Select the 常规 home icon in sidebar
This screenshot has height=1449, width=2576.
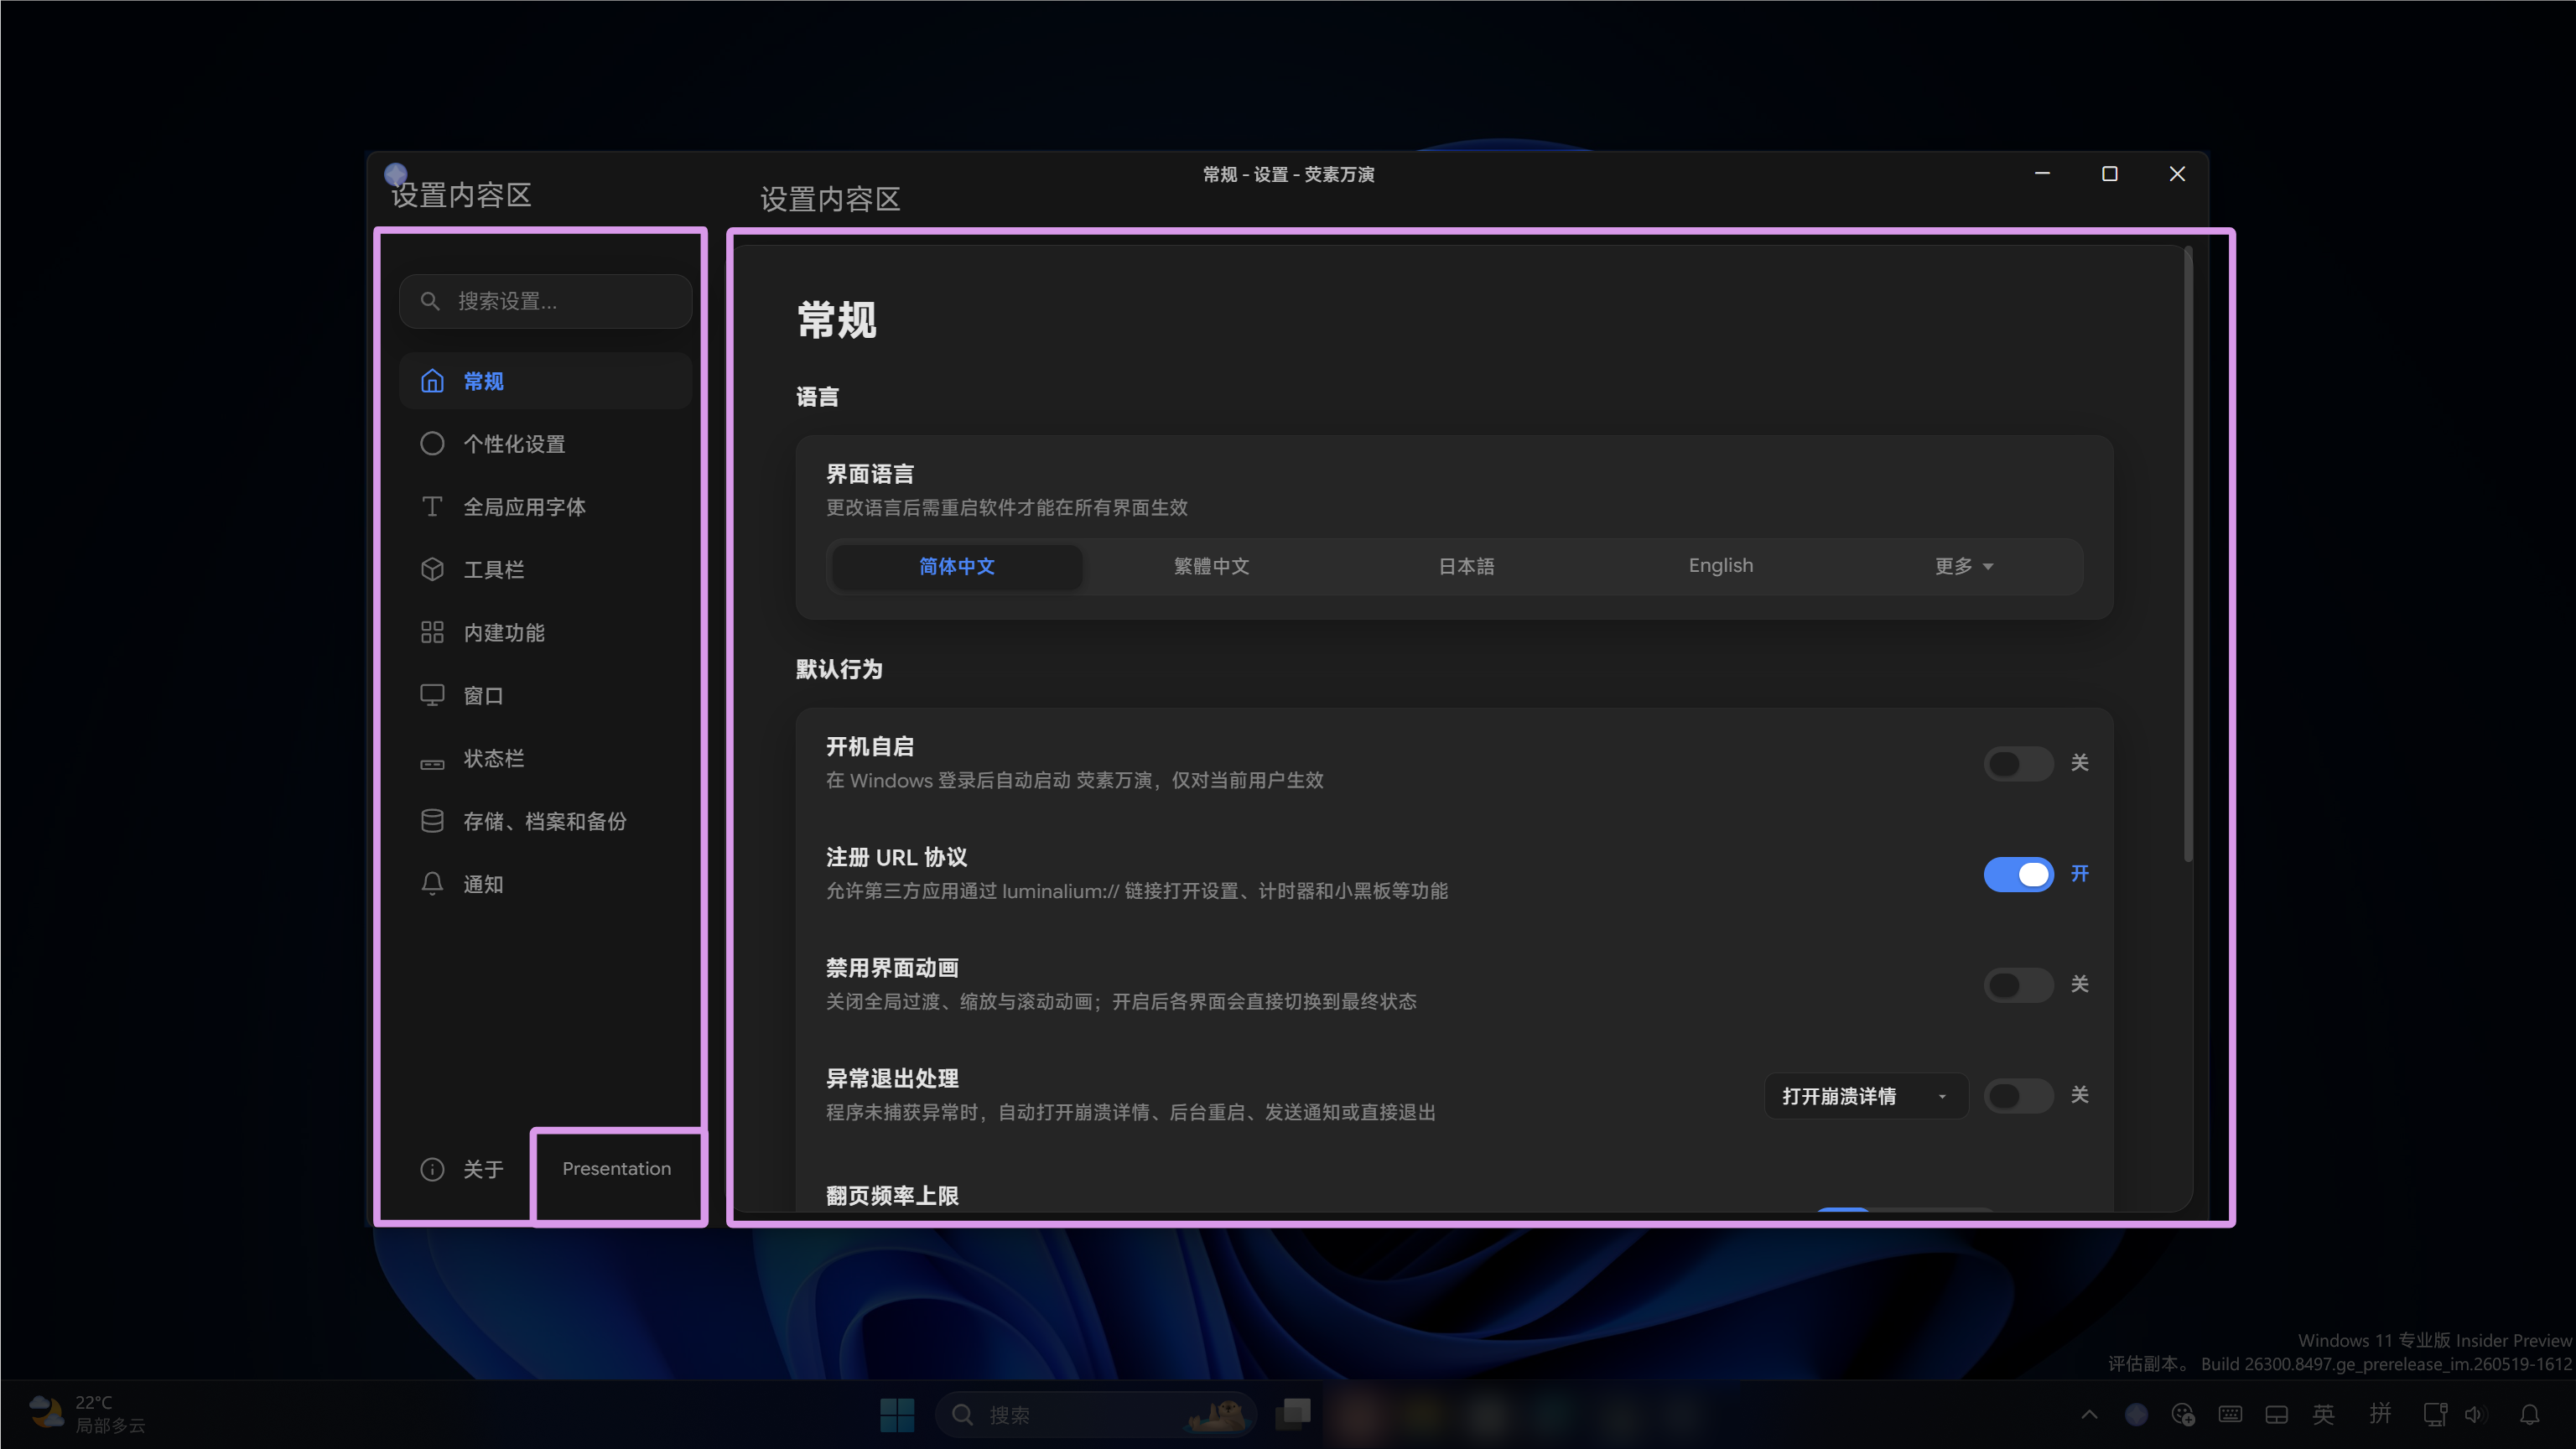point(432,381)
